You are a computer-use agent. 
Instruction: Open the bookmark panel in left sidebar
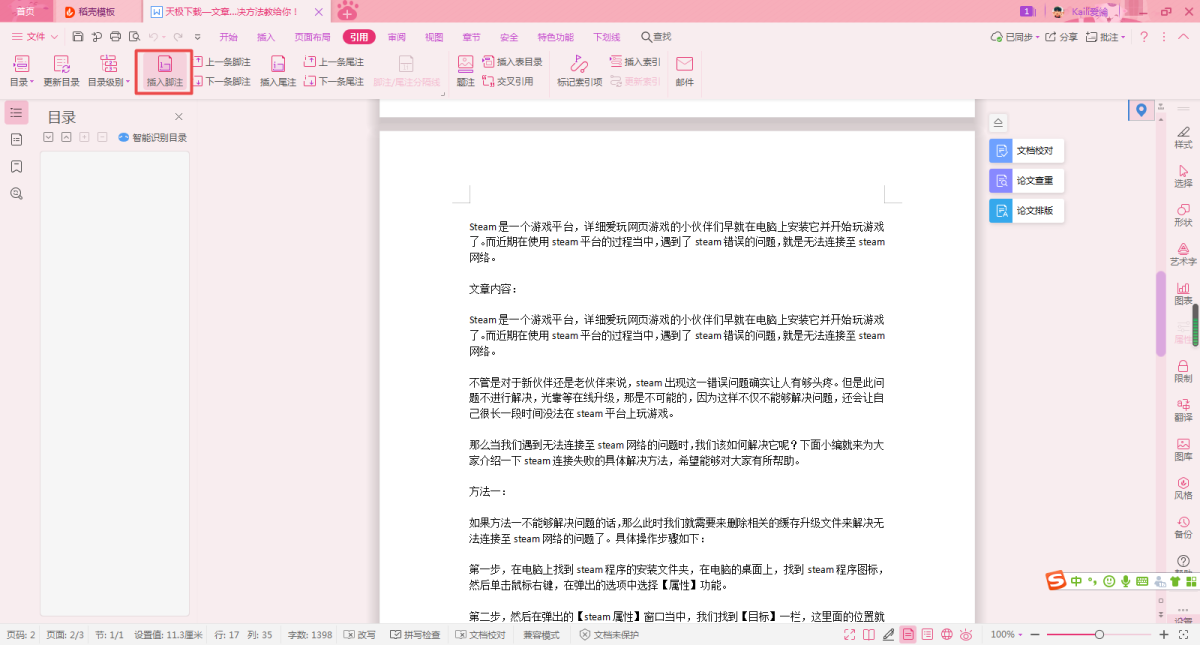coord(16,166)
